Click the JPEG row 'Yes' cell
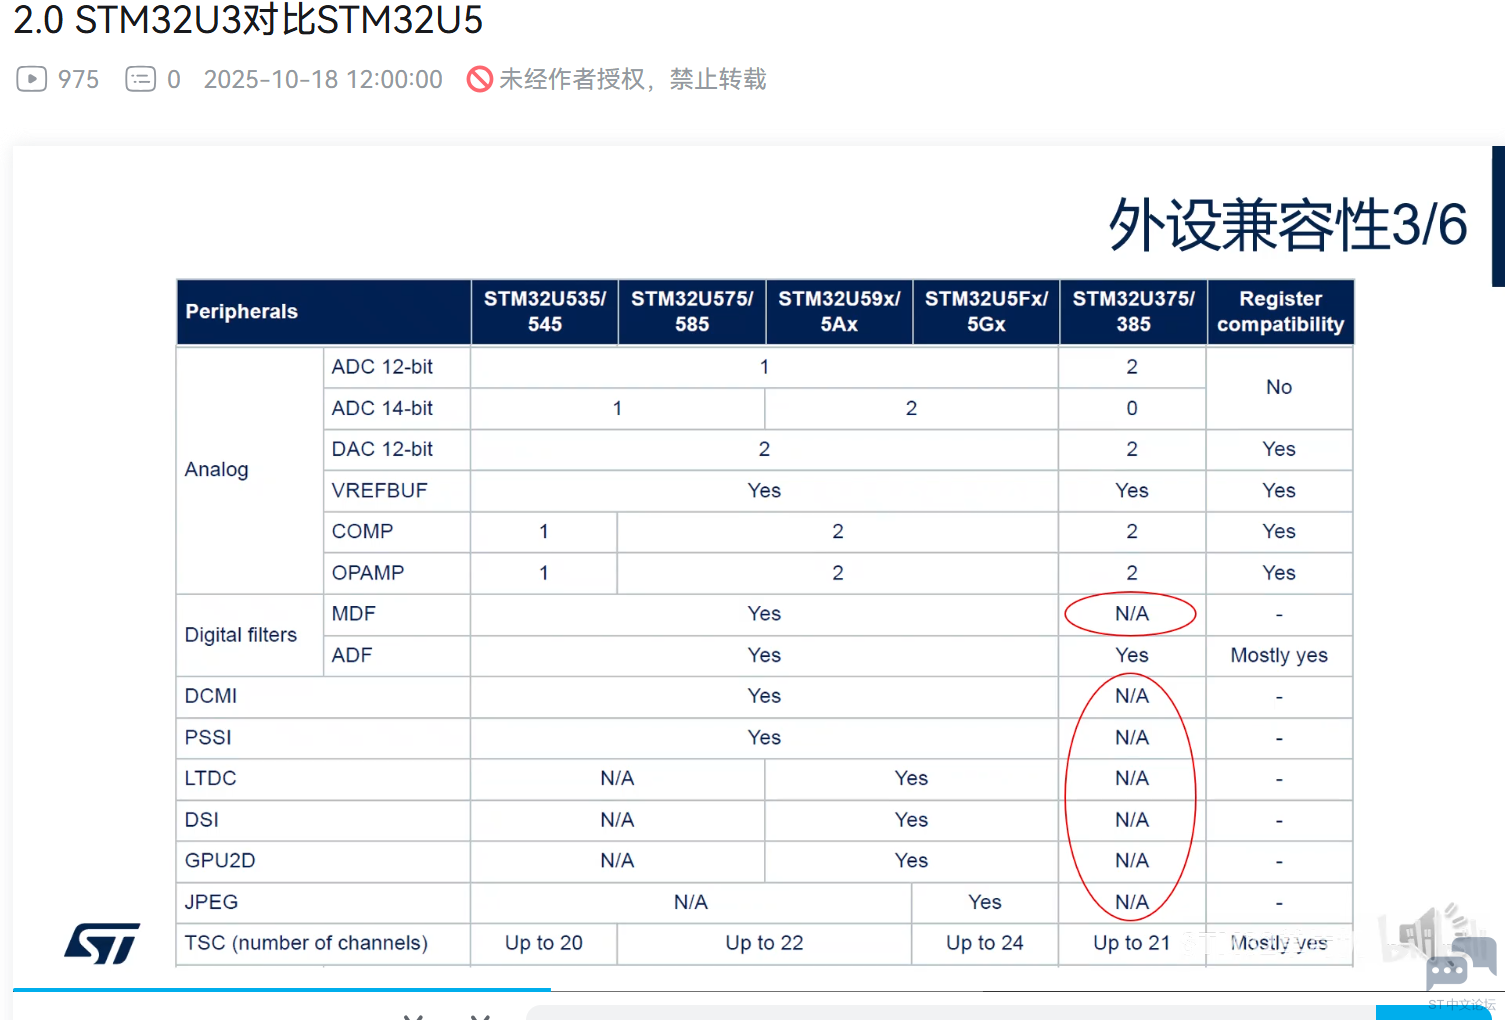The height and width of the screenshot is (1020, 1505). click(x=985, y=902)
